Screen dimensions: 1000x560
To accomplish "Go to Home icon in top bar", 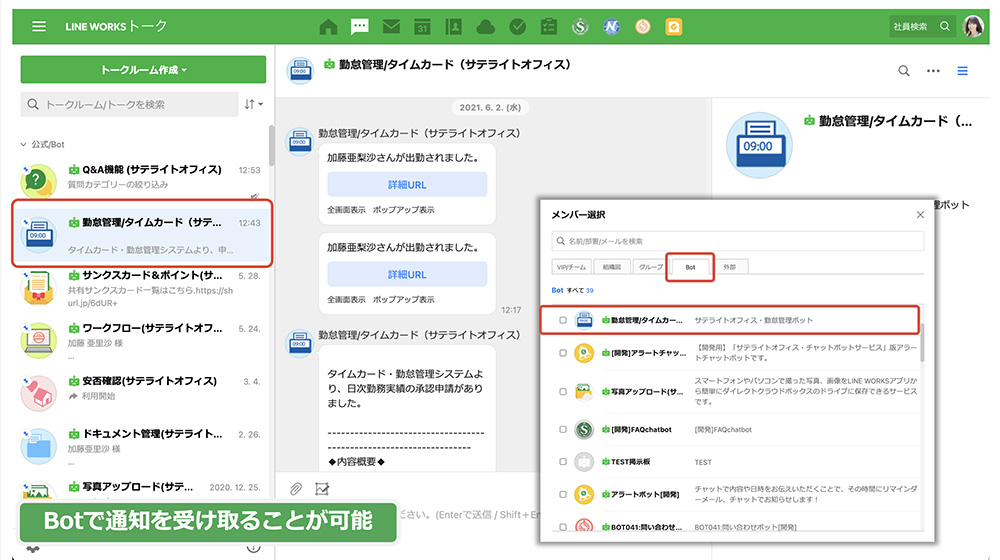I will click(x=328, y=27).
